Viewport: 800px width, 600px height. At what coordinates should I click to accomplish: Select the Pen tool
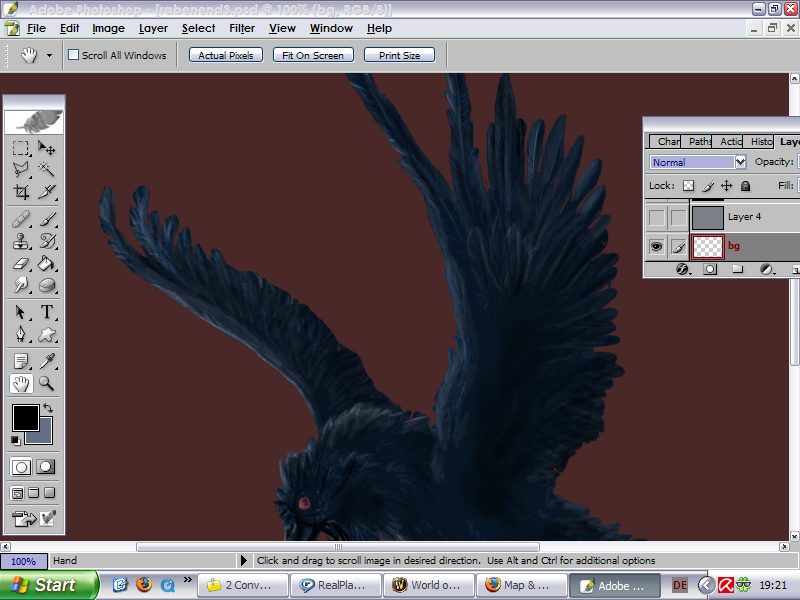coord(20,334)
